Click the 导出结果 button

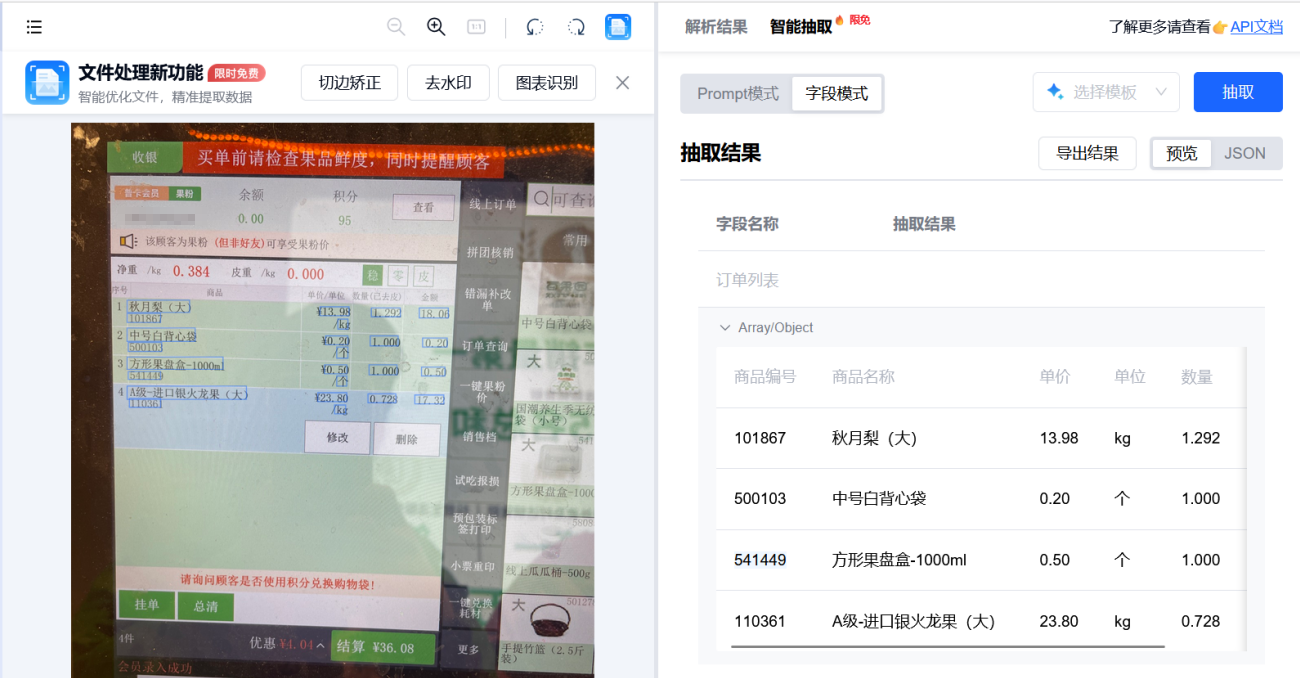click(1087, 153)
